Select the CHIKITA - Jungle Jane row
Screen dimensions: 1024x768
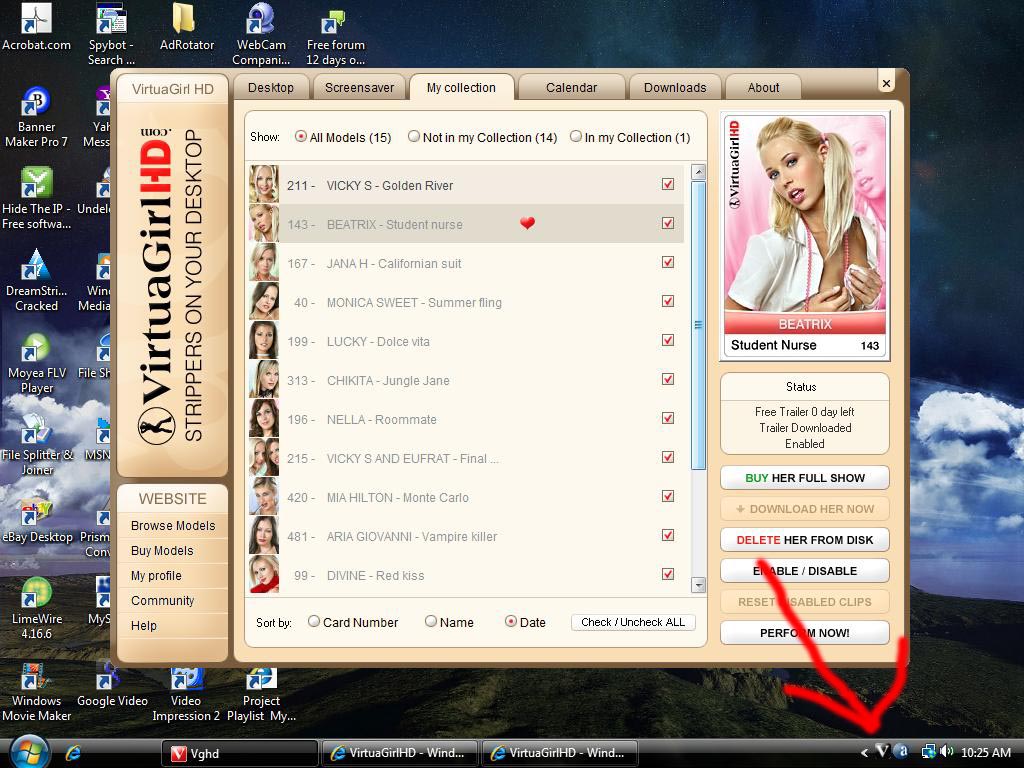pyautogui.click(x=465, y=380)
